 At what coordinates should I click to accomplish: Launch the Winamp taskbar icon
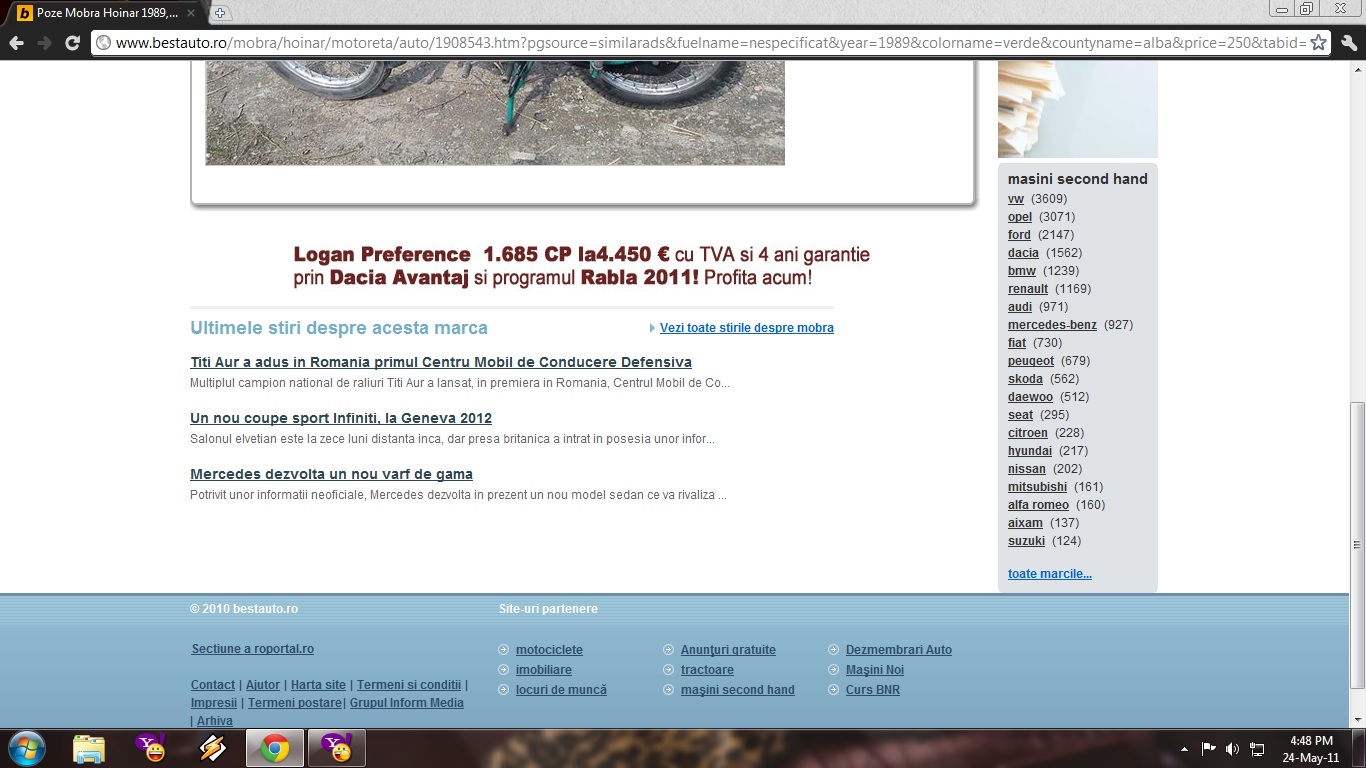(213, 748)
